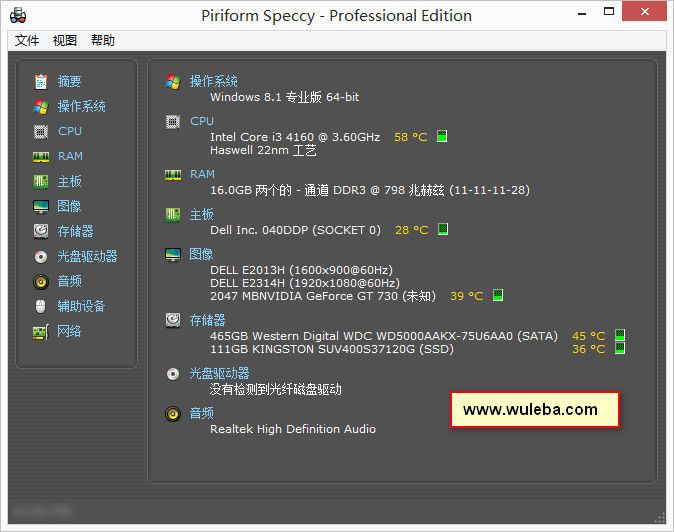Click monitor icon next to 图像 summary heading

click(173, 255)
